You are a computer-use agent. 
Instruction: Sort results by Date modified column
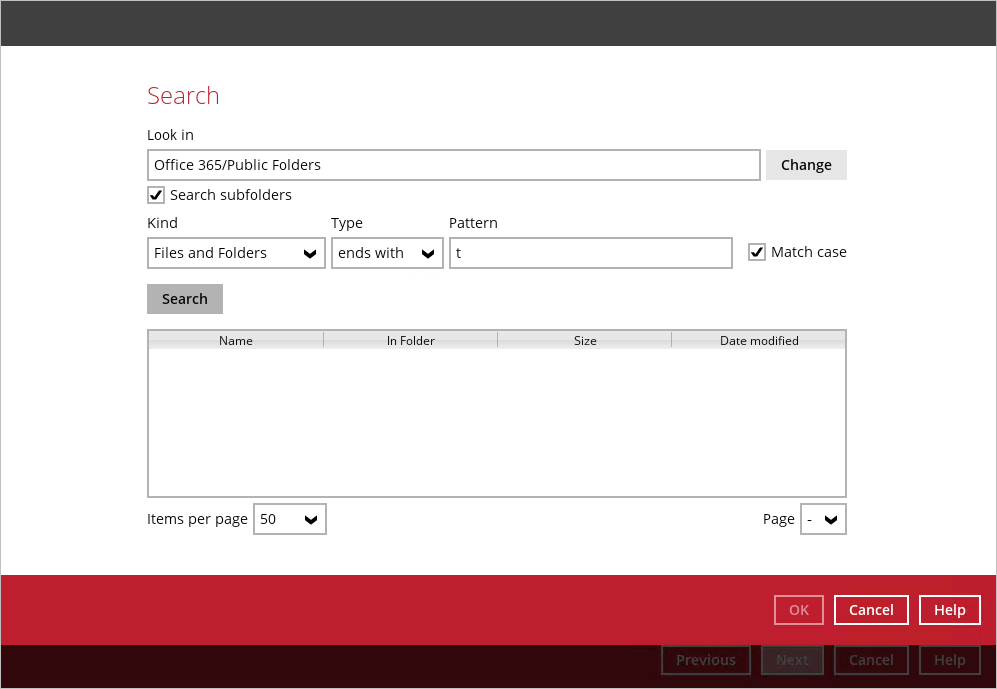point(759,341)
